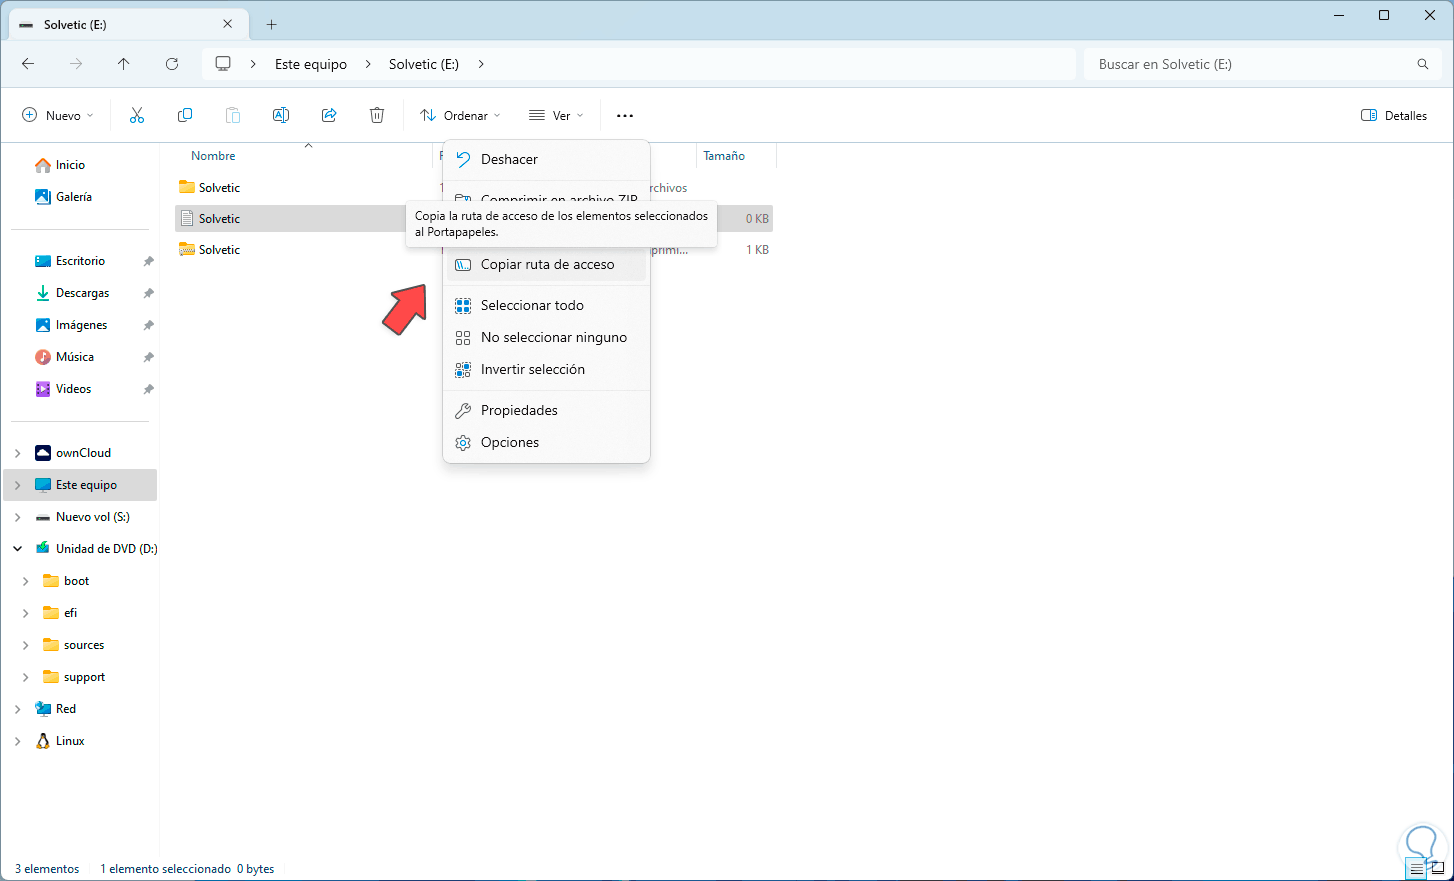Image resolution: width=1454 pixels, height=881 pixels.
Task: Add a new tab with the plus button
Action: 271,24
